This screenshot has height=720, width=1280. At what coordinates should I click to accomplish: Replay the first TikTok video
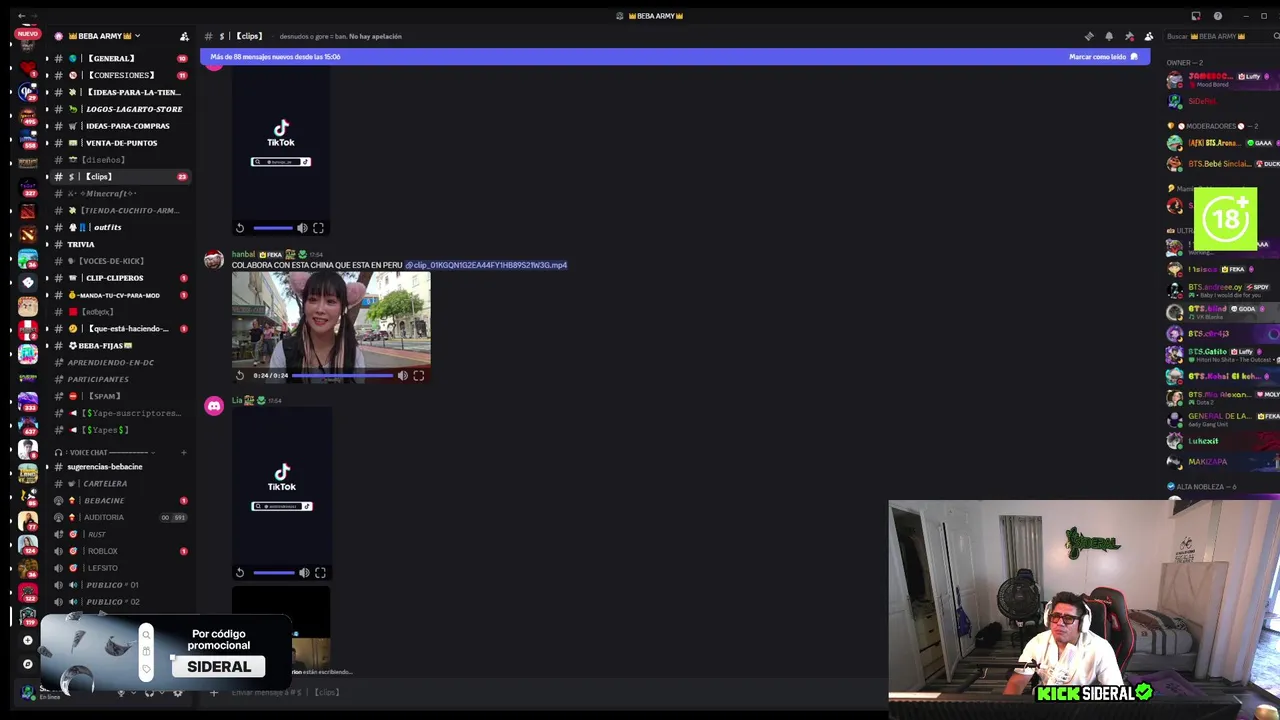240,228
